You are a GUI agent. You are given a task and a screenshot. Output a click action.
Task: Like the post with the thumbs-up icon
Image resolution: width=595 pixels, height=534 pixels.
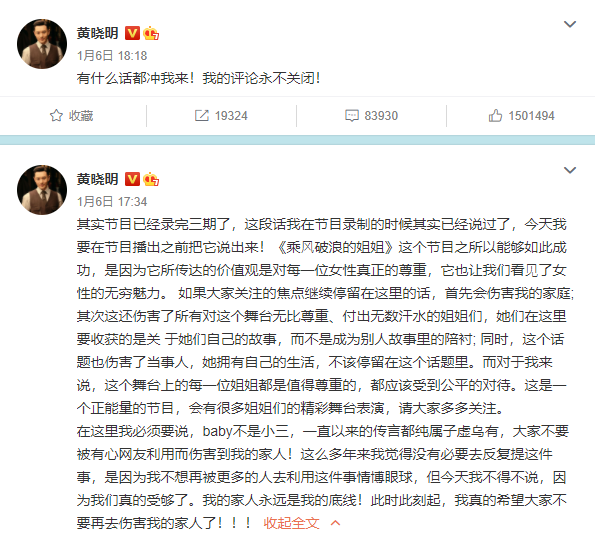point(495,115)
